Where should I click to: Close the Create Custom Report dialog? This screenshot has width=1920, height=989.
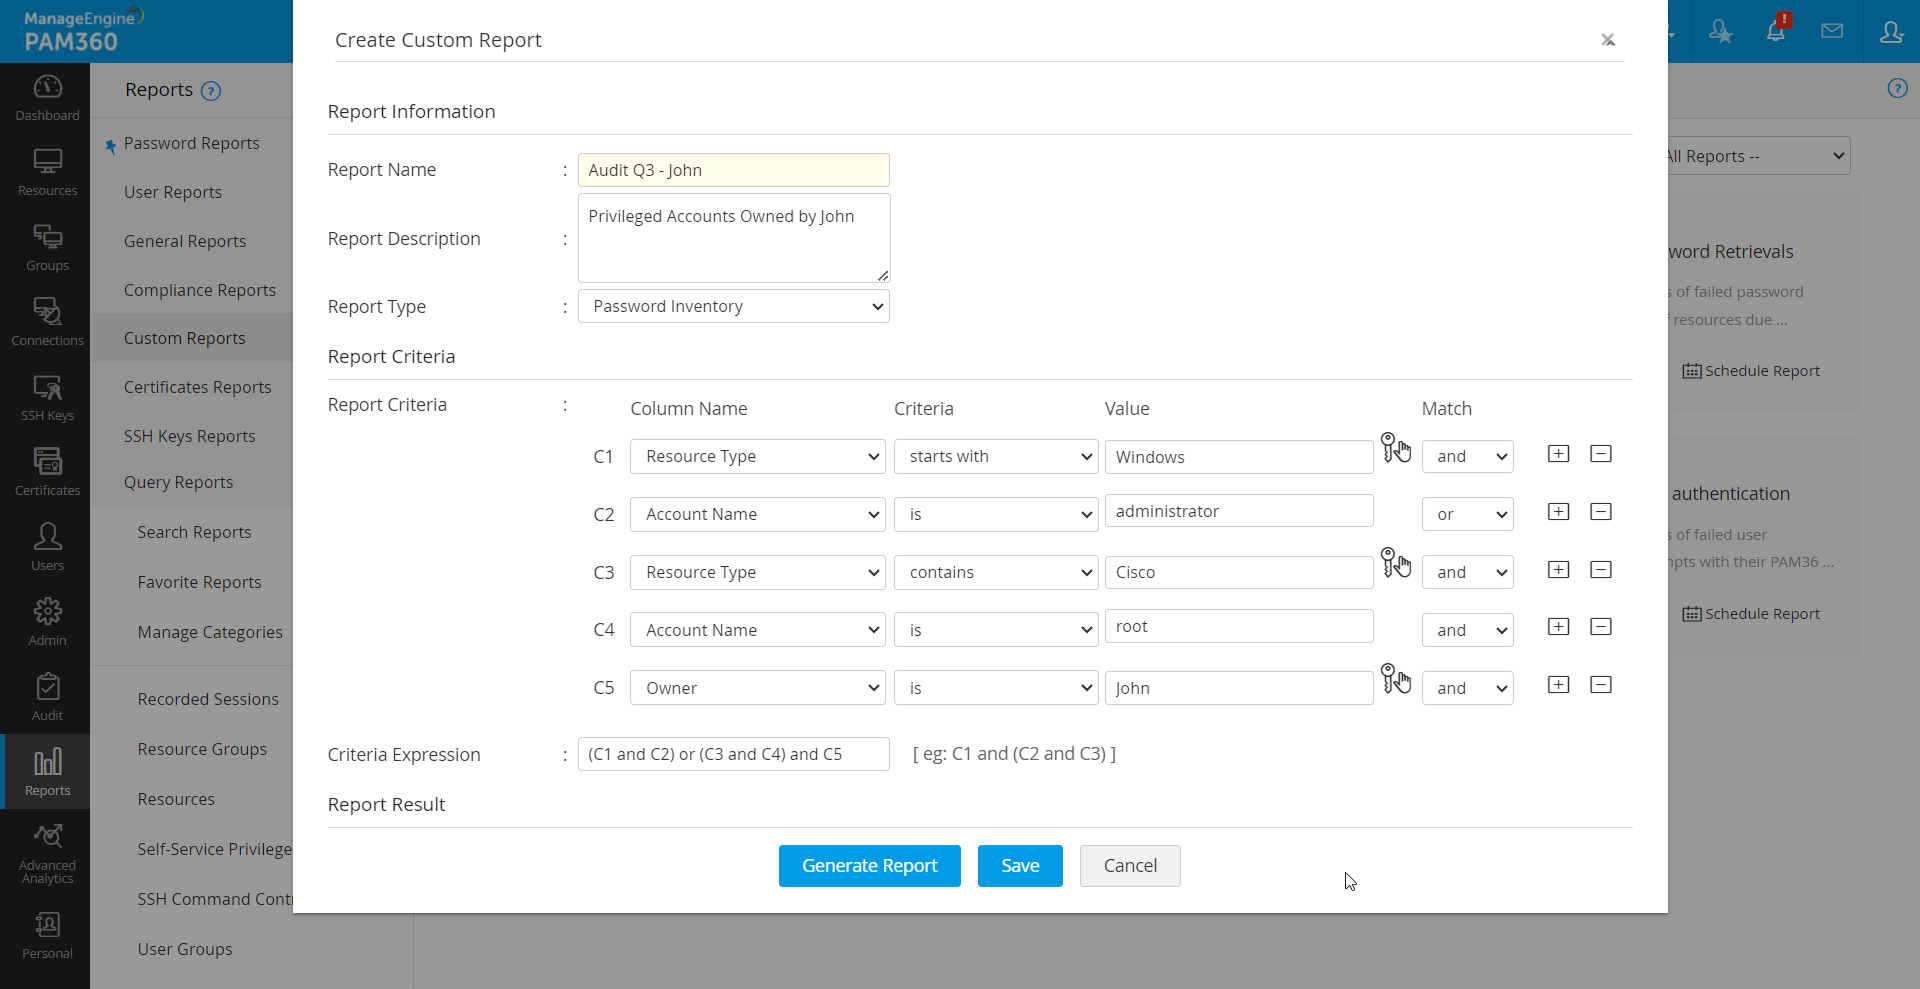click(1607, 40)
